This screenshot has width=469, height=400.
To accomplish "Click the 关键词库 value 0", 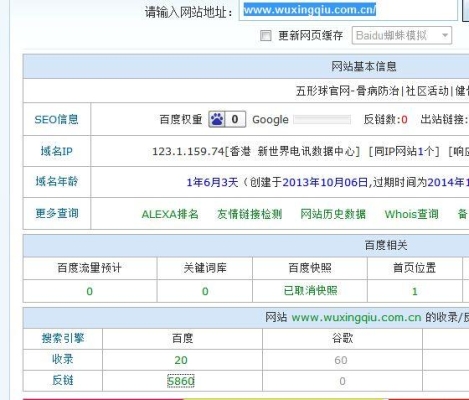I will coord(205,291).
